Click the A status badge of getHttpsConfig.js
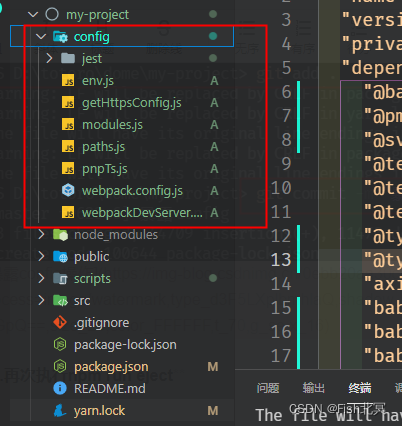402x426 pixels. [214, 103]
